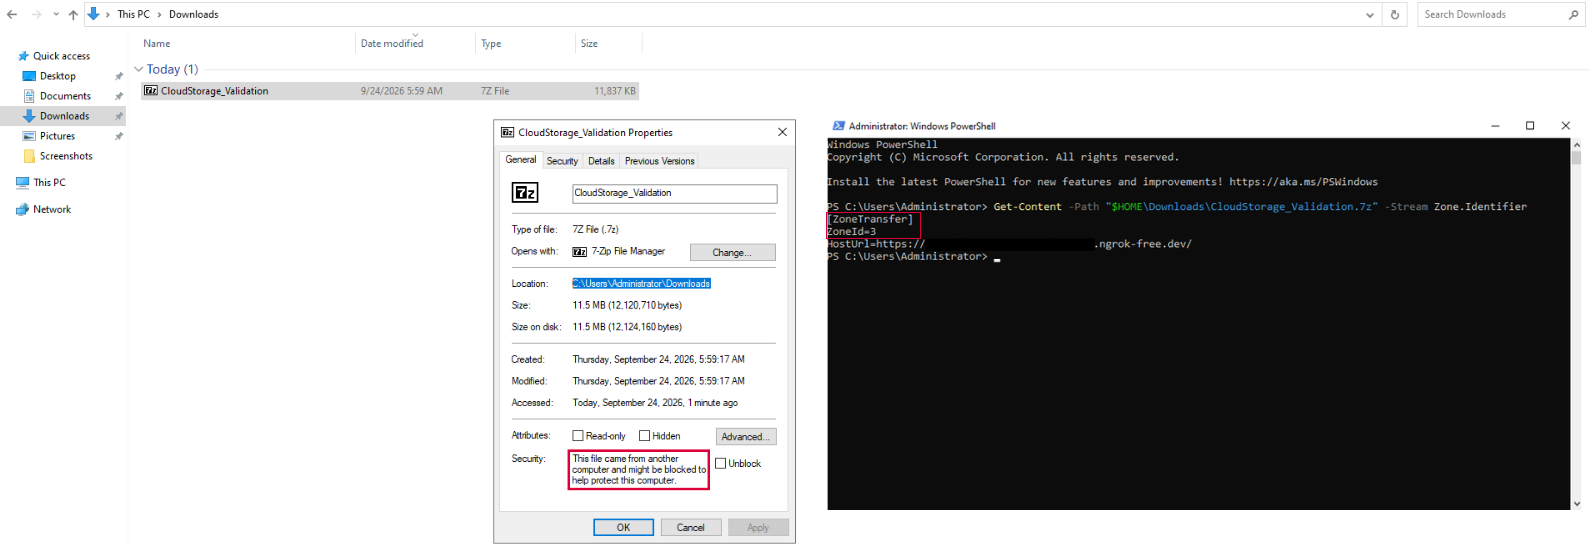Minimize the PowerShell window
Viewport: 1590px width, 544px height.
point(1495,126)
